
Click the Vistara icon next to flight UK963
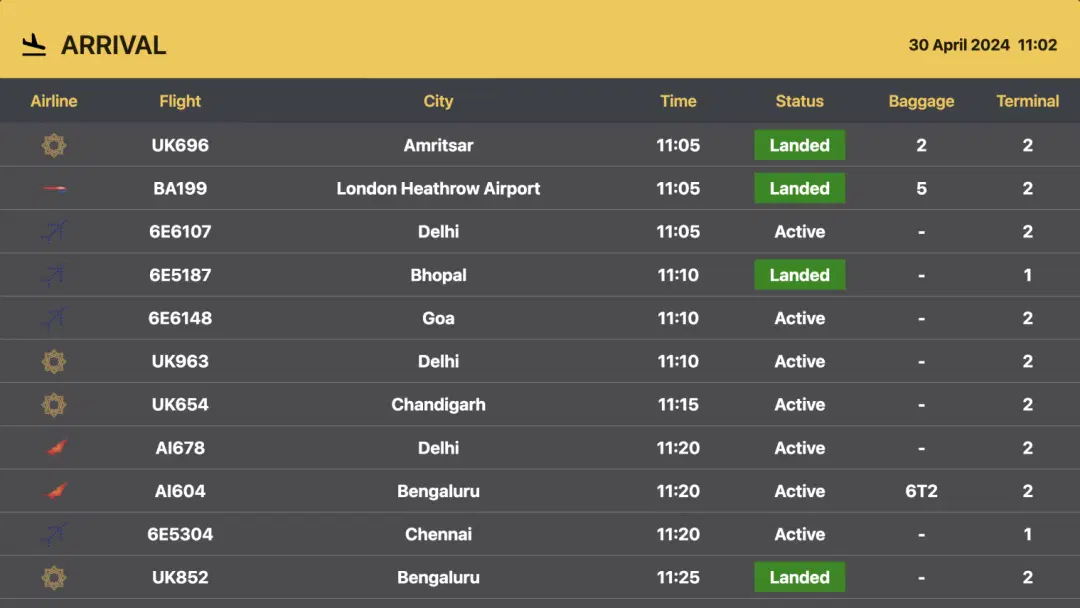pyautogui.click(x=54, y=361)
